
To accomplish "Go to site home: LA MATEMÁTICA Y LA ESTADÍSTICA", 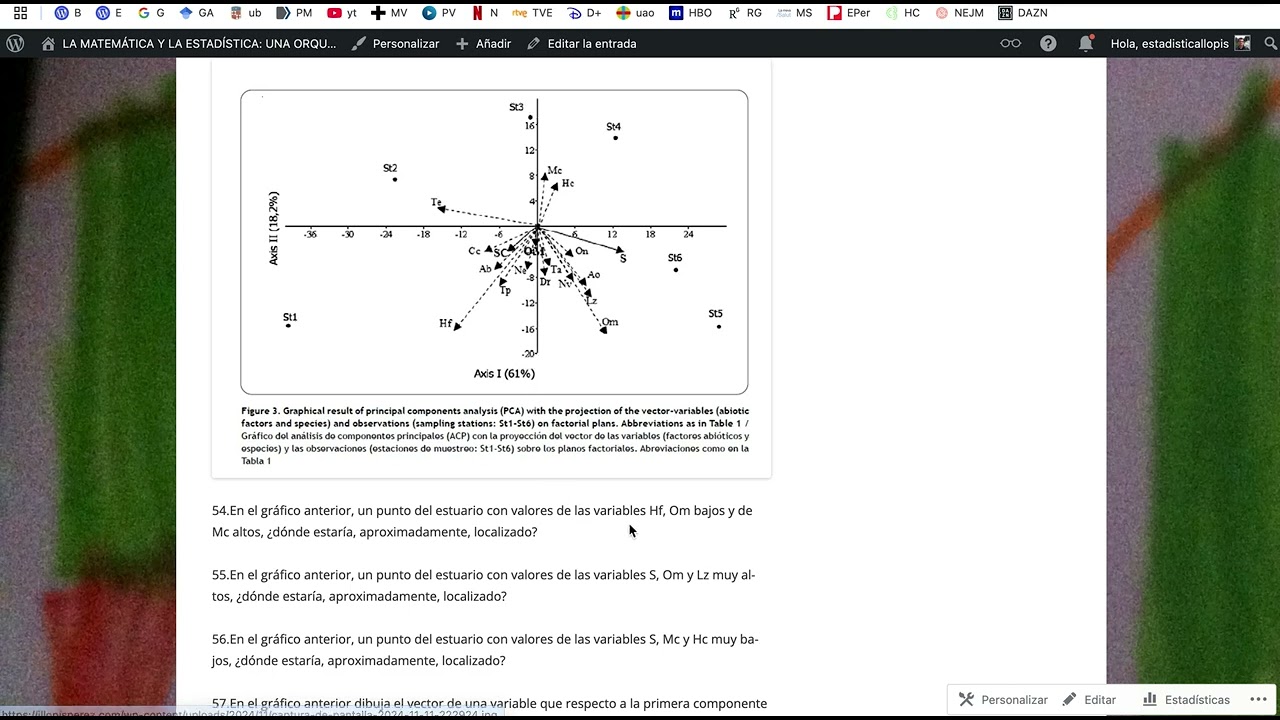I will [189, 43].
